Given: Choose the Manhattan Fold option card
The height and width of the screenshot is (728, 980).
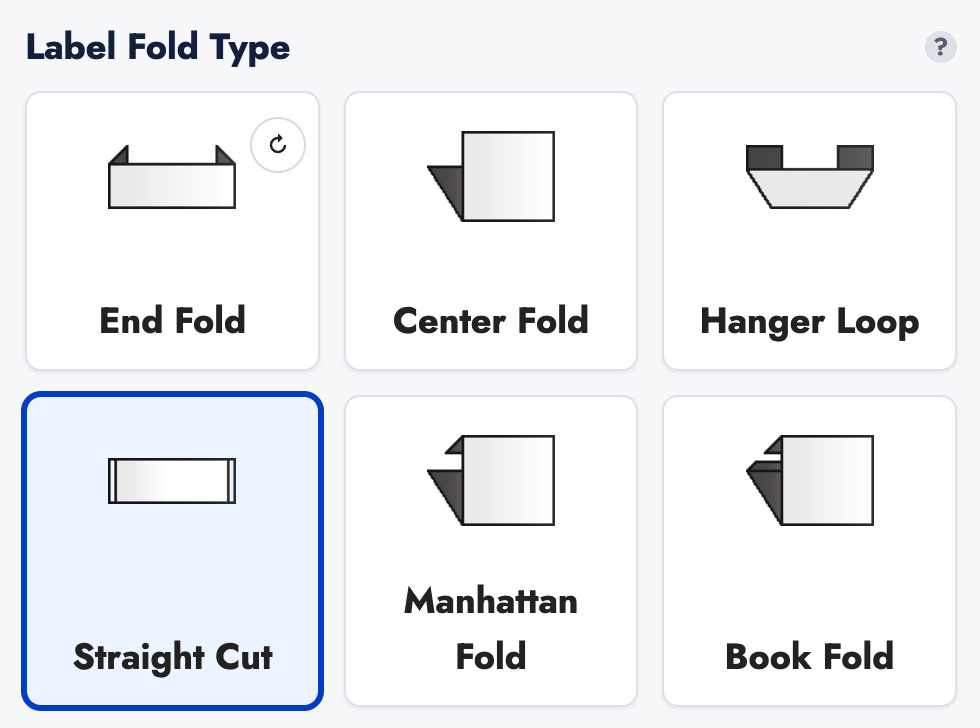Looking at the screenshot, I should click(x=491, y=560).
